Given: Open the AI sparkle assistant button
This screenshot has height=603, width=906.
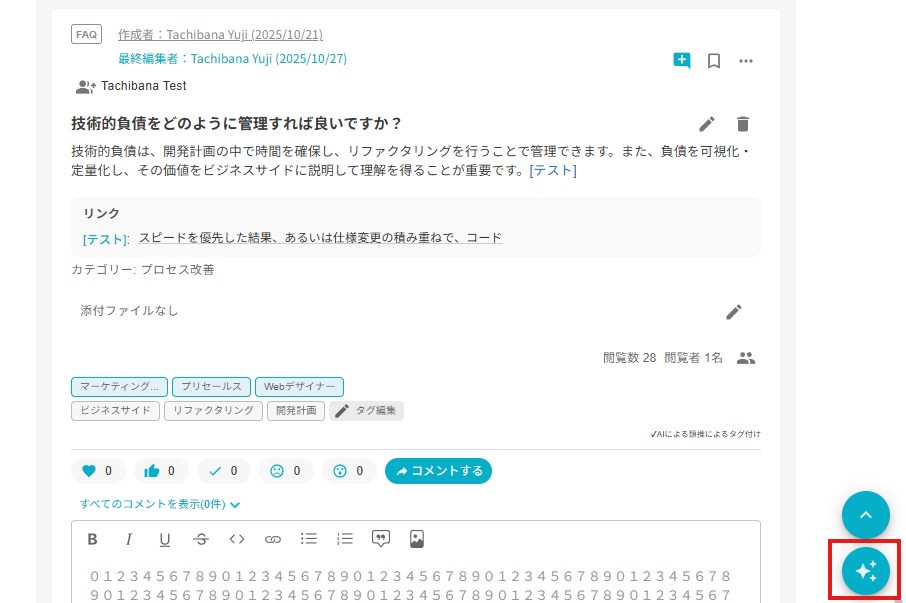Looking at the screenshot, I should (x=865, y=570).
